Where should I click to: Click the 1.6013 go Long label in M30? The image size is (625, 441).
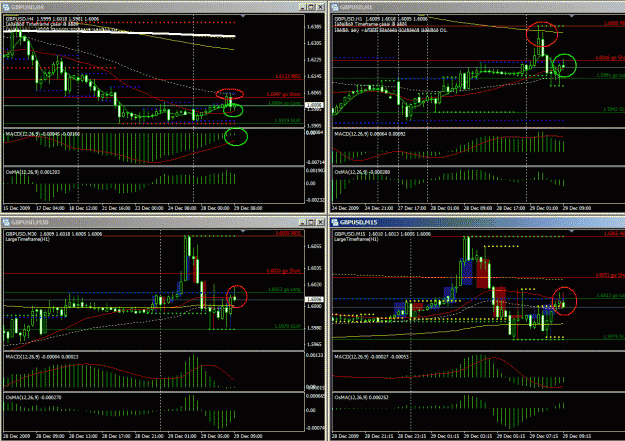[x=284, y=289]
